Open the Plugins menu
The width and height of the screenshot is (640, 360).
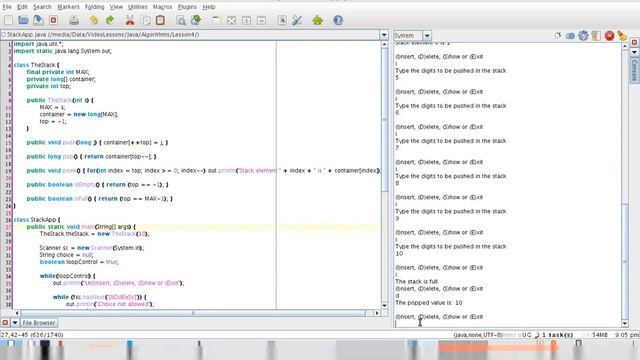187,7
